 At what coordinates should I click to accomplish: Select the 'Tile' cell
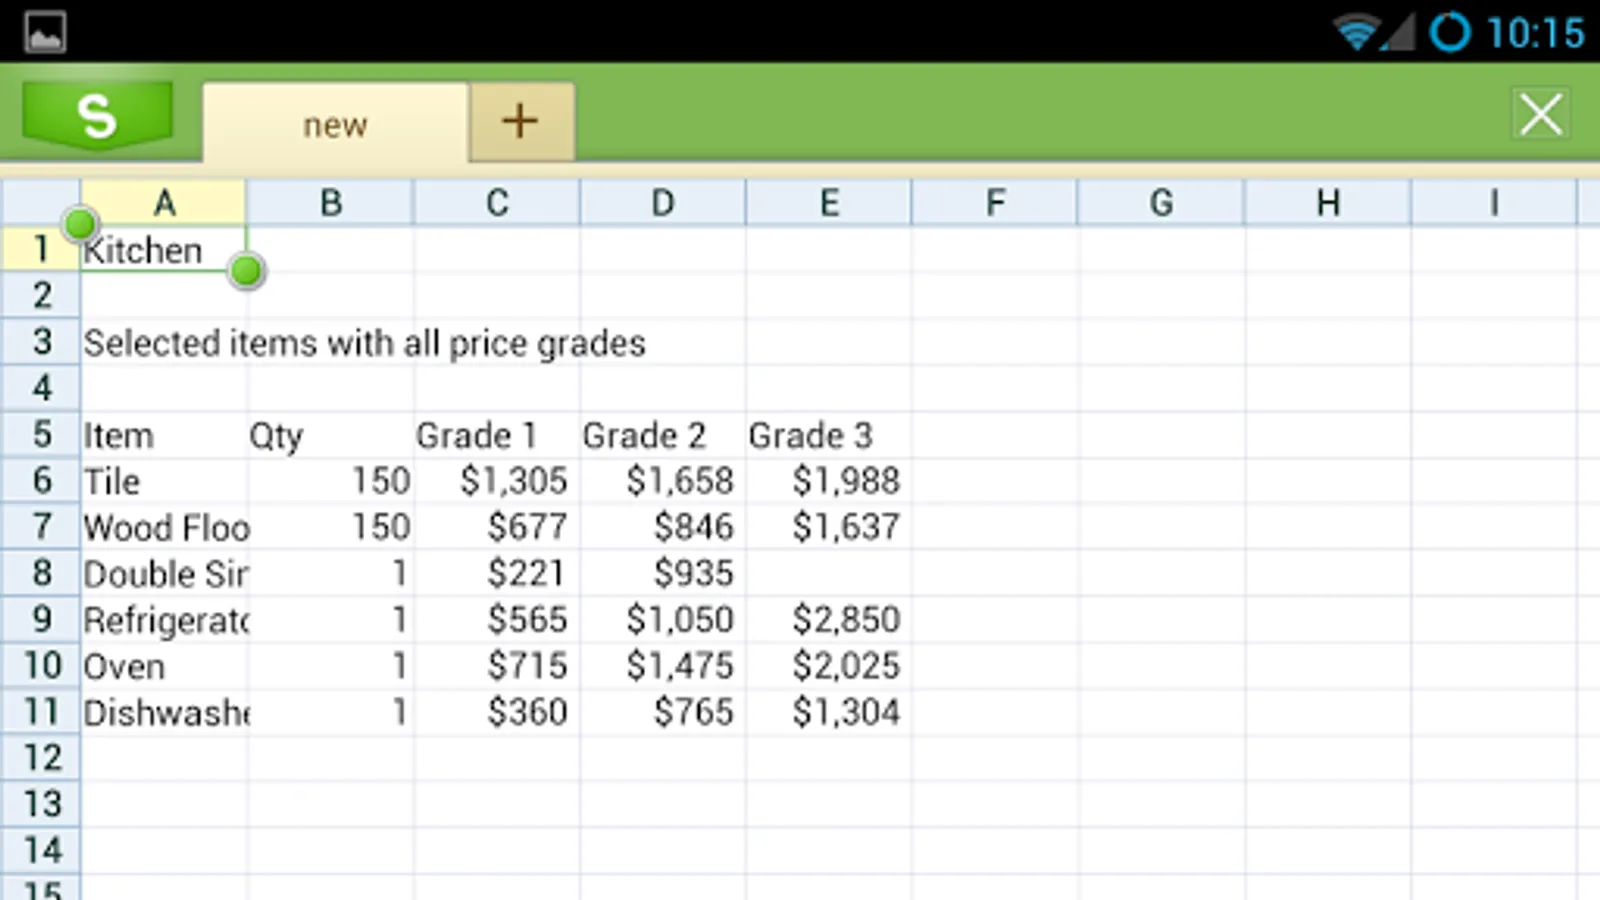point(164,481)
